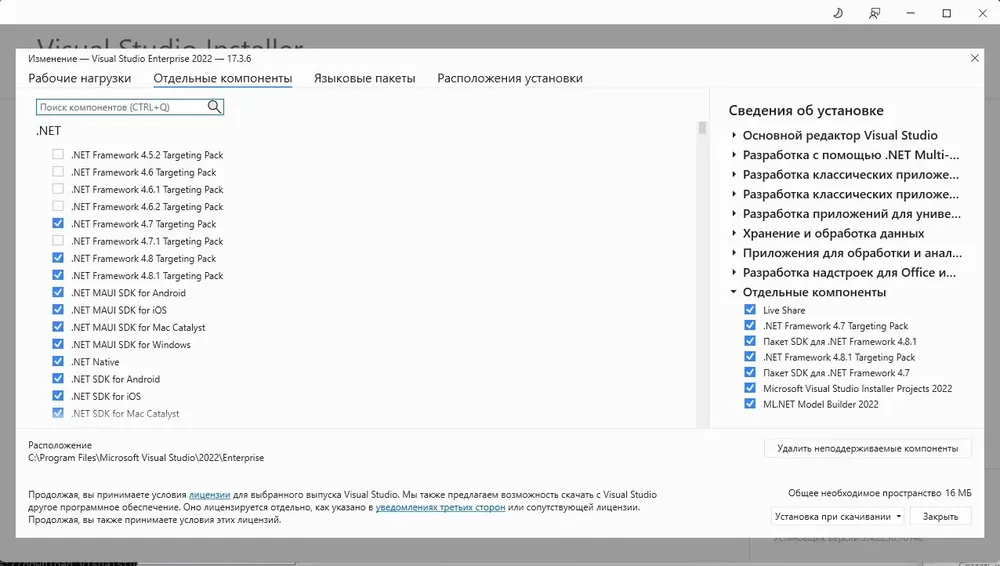Uncheck Live Share in installation details
The image size is (1000, 566).
[x=750, y=309]
